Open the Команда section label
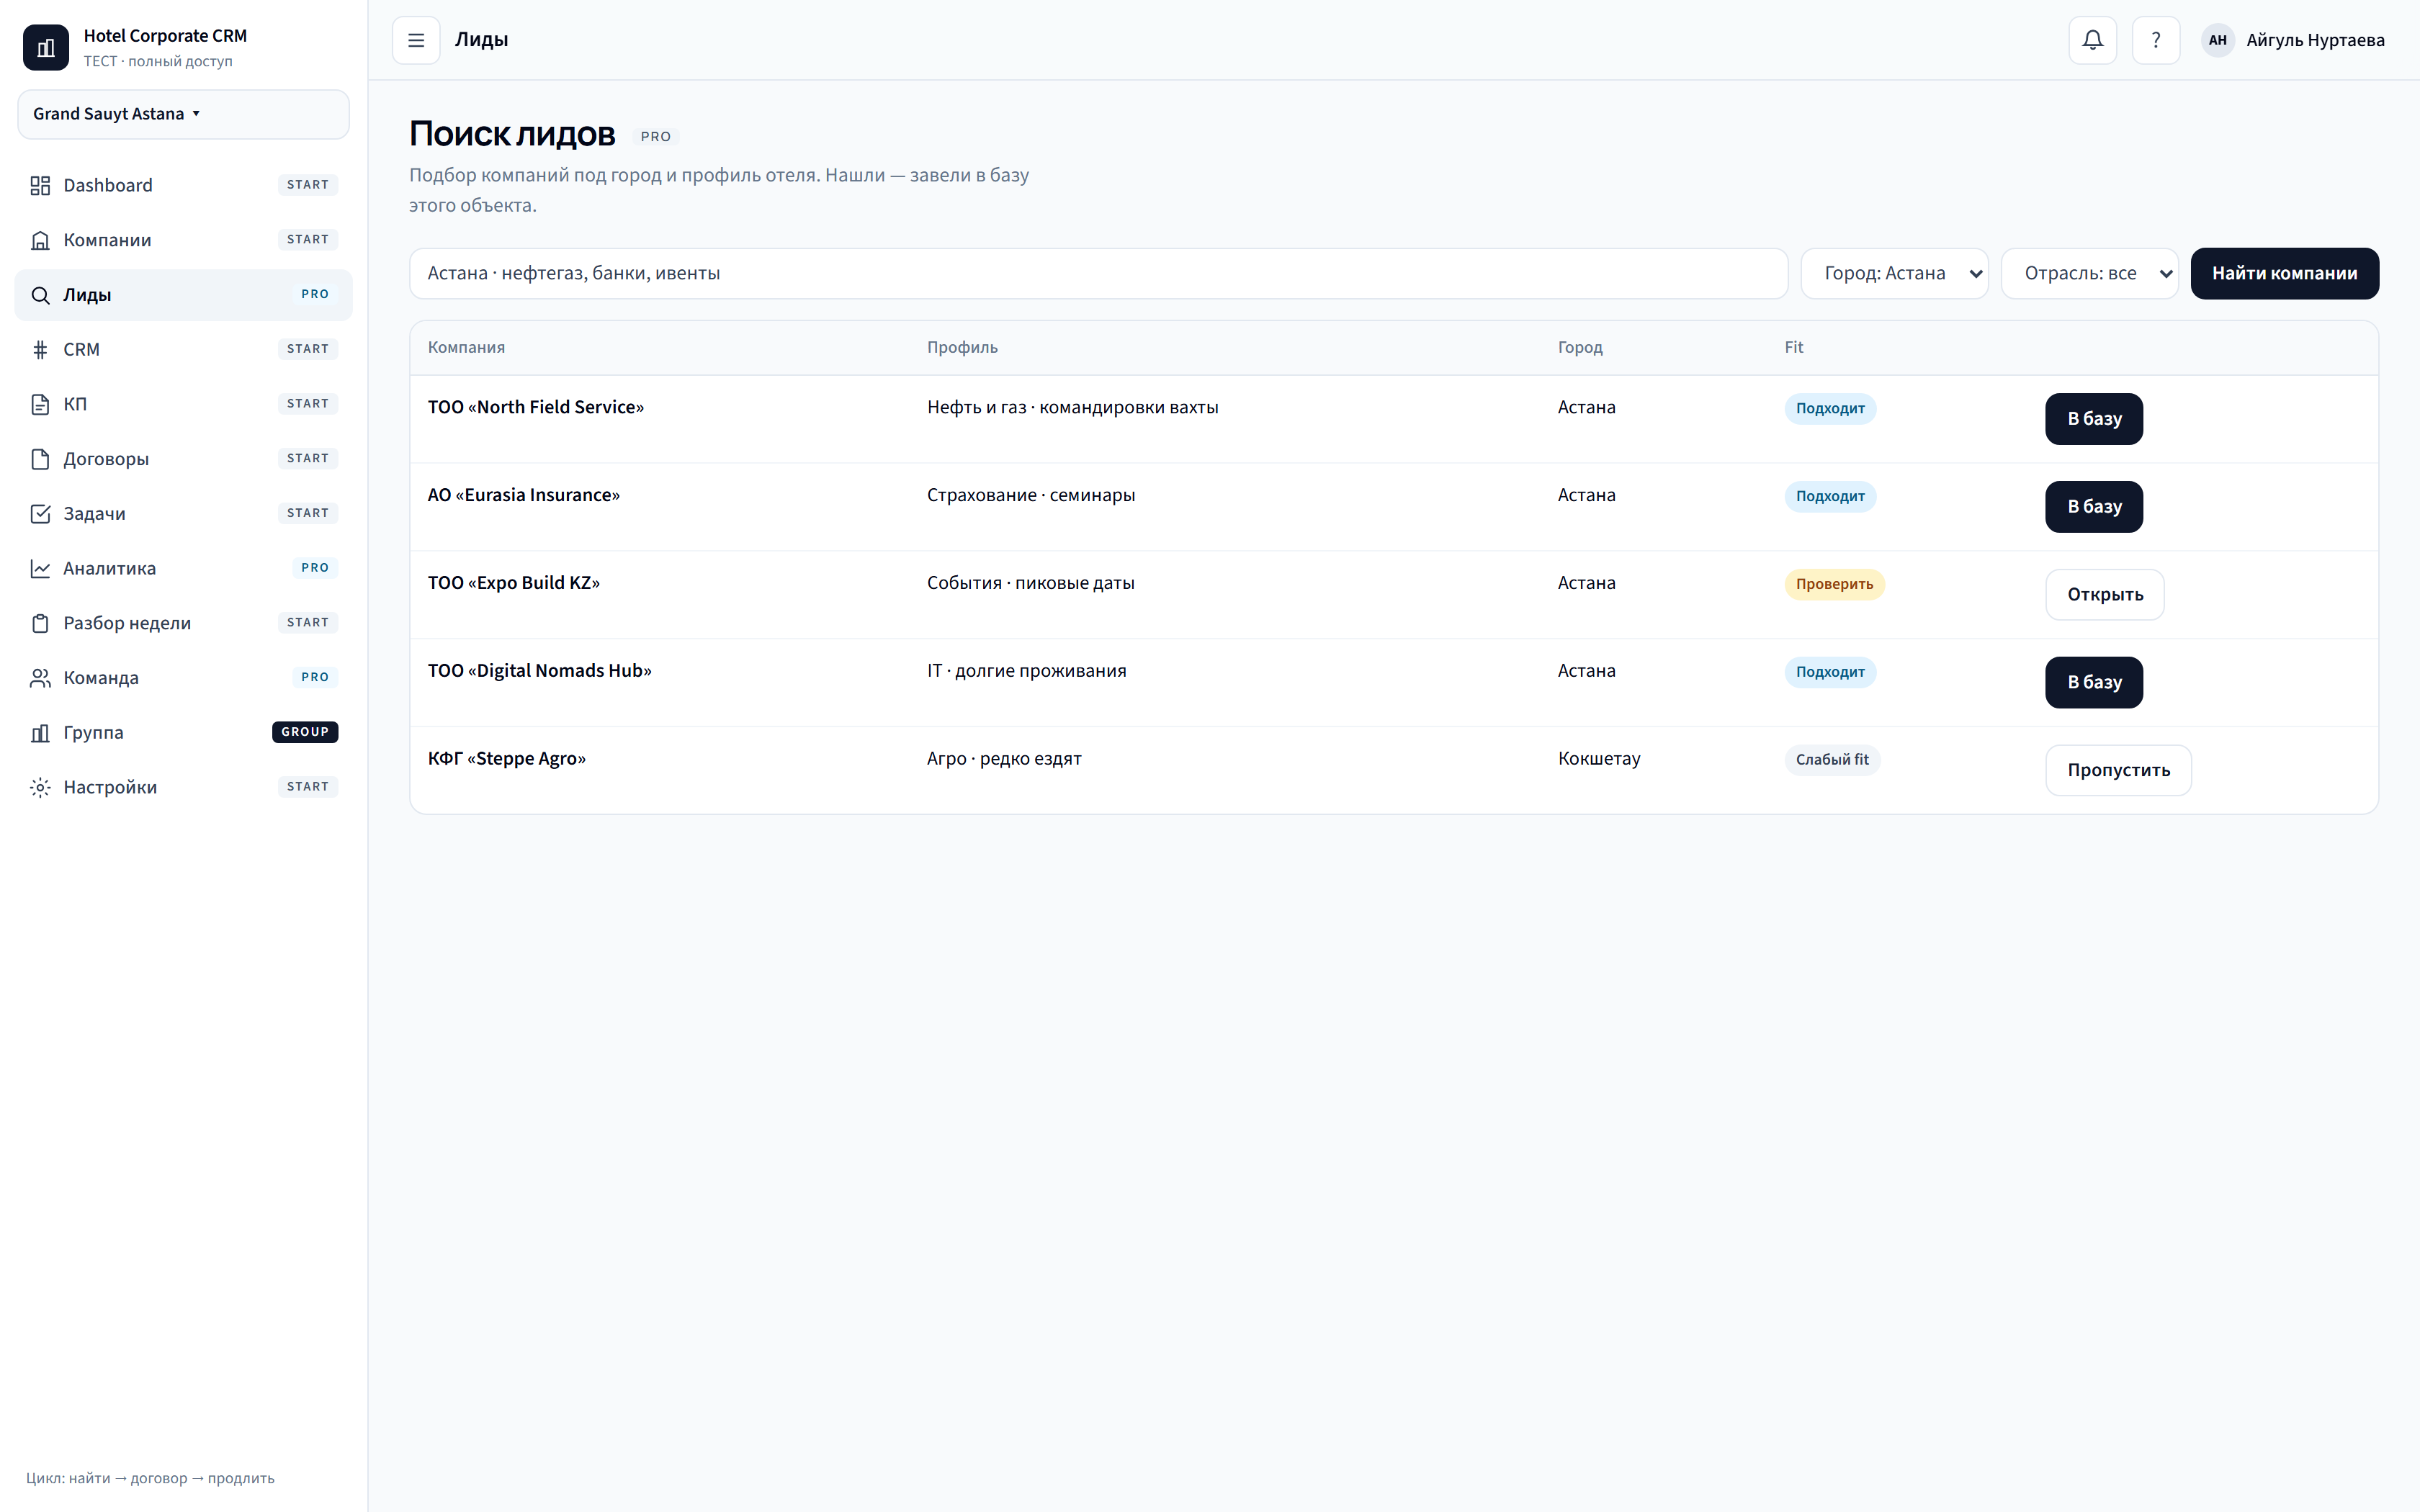This screenshot has width=2420, height=1512. pyautogui.click(x=101, y=678)
